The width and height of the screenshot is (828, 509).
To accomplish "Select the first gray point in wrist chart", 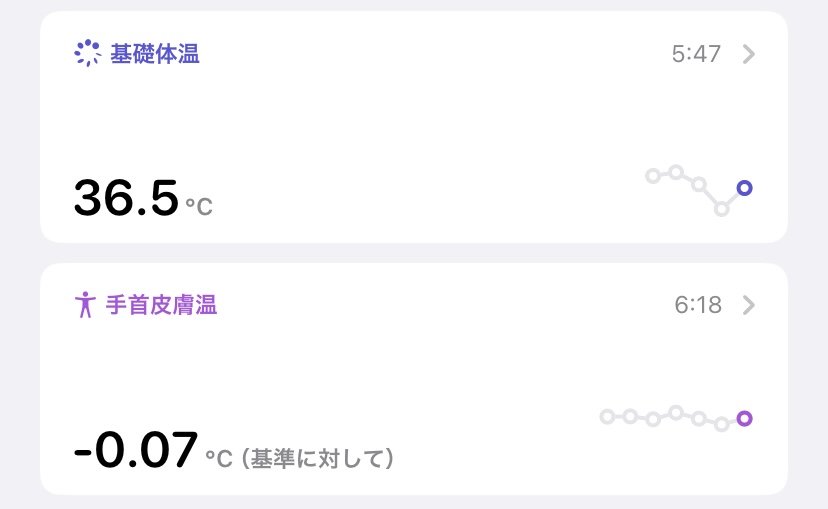I will [x=607, y=417].
